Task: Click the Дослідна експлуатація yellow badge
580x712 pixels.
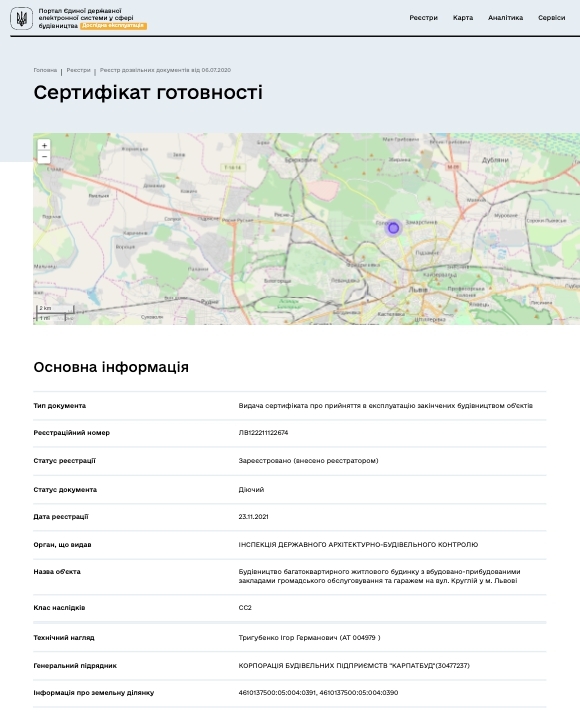Action: coord(114,26)
